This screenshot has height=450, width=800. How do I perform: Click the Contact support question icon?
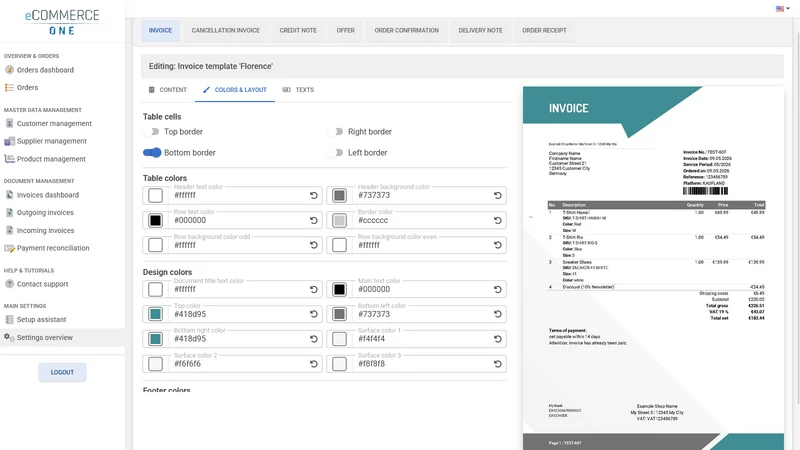(9, 284)
